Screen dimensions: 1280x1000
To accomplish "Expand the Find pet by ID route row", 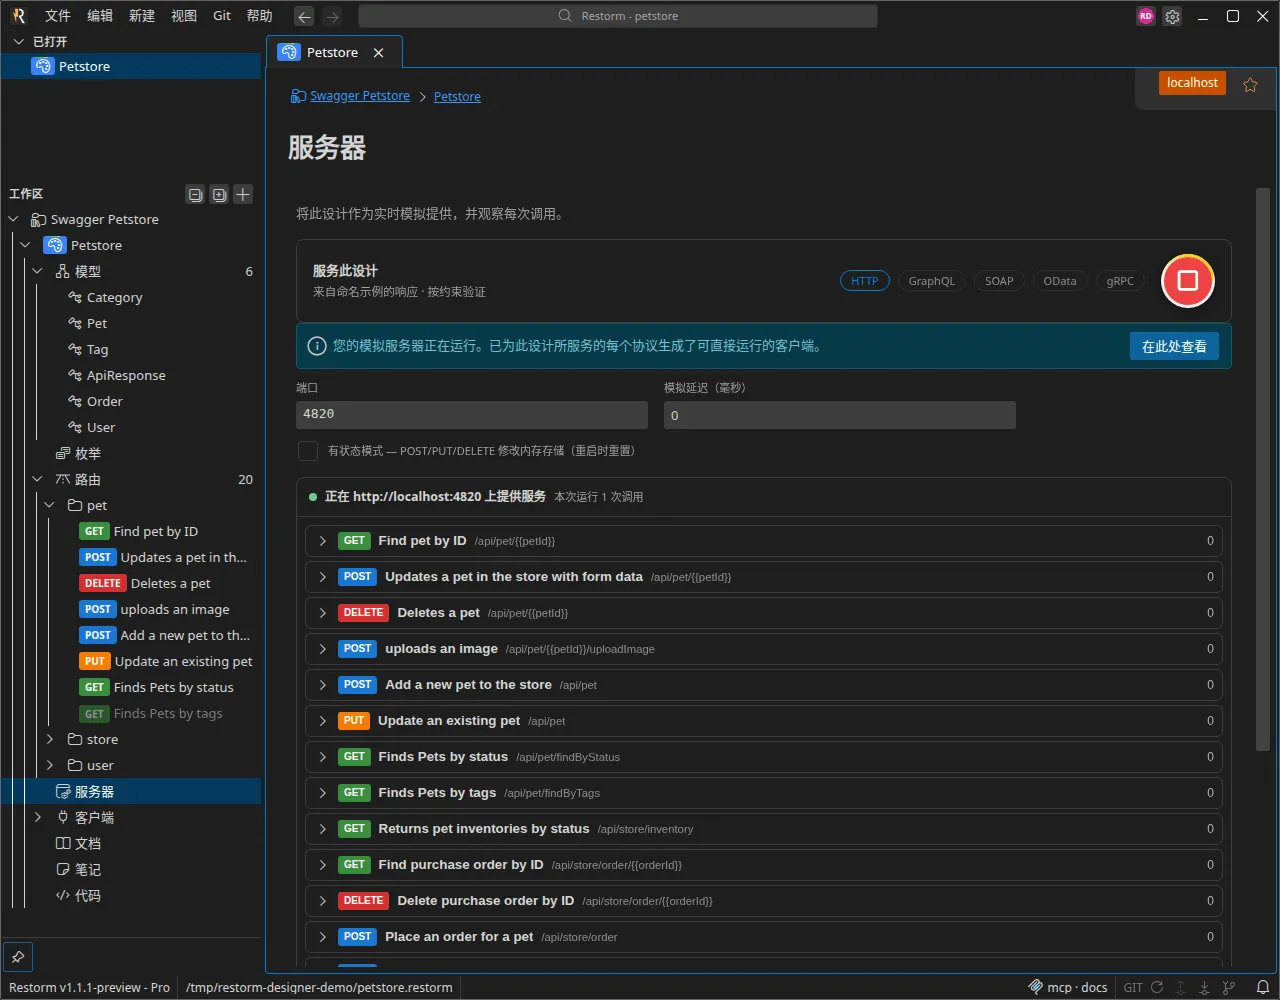I will 323,540.
